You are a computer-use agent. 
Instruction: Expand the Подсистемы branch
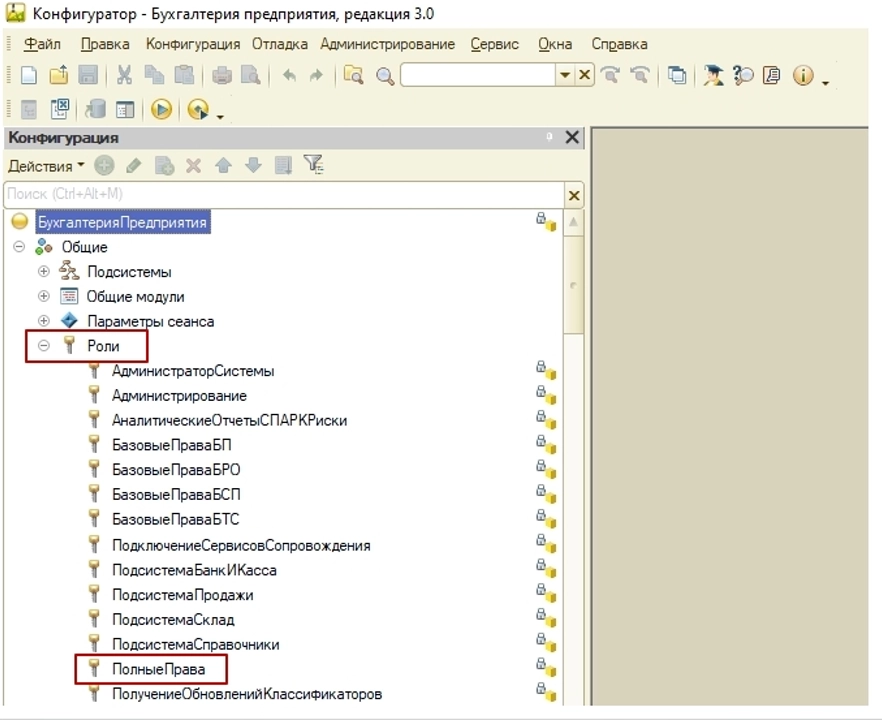tap(43, 271)
